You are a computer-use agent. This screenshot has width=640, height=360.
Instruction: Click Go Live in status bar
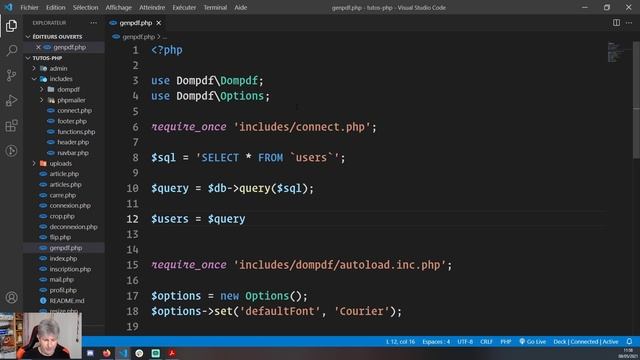532,342
